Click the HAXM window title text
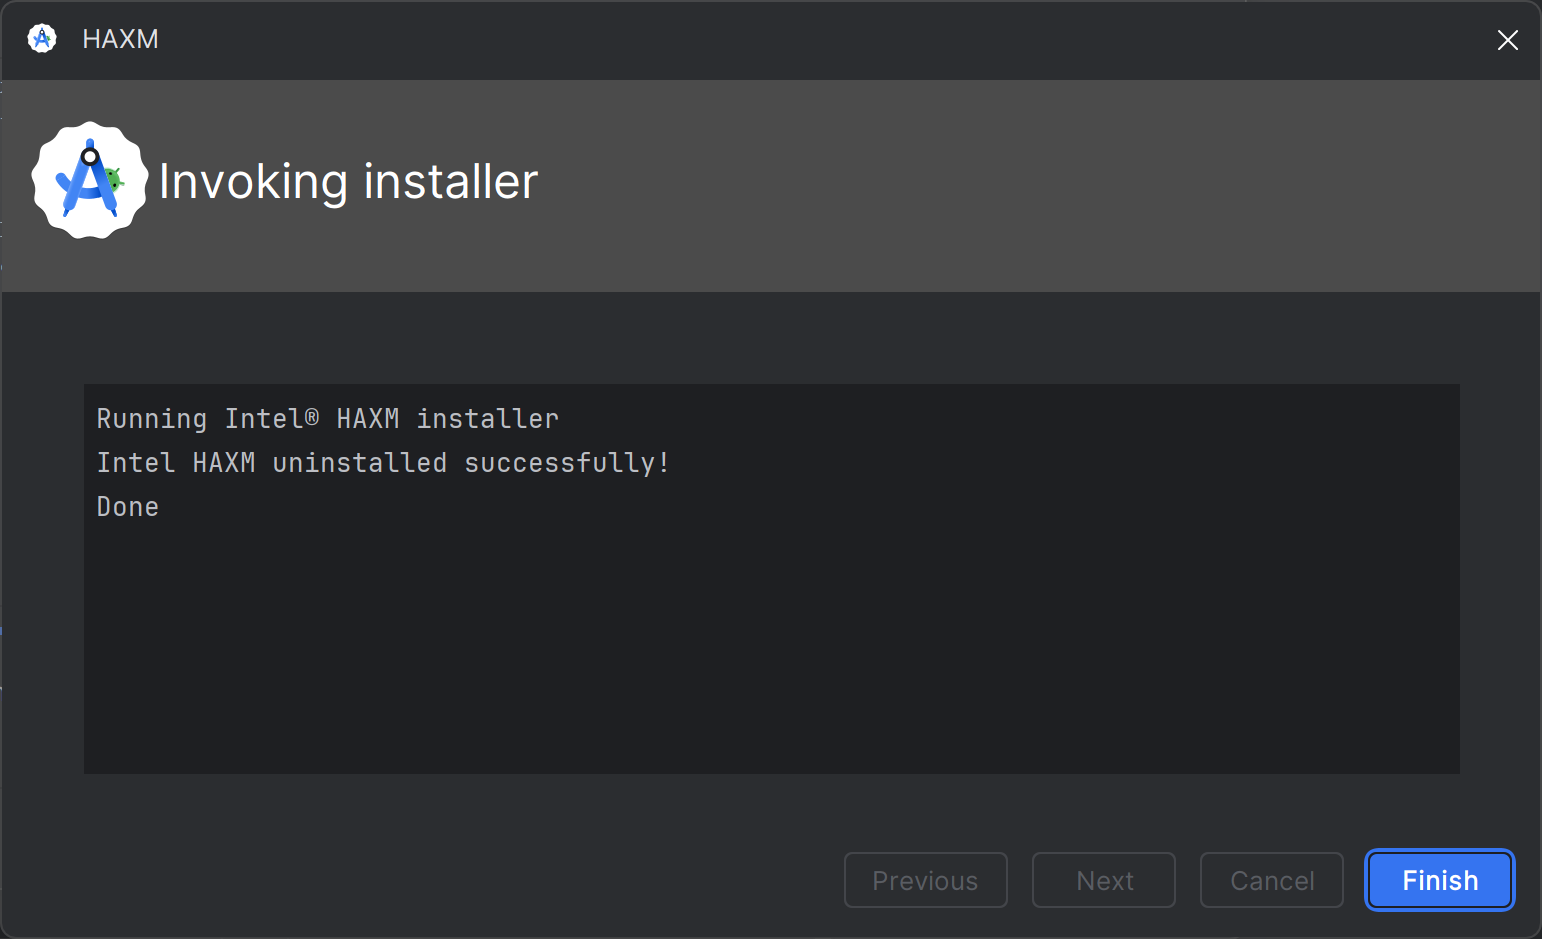Image resolution: width=1542 pixels, height=939 pixels. point(120,39)
